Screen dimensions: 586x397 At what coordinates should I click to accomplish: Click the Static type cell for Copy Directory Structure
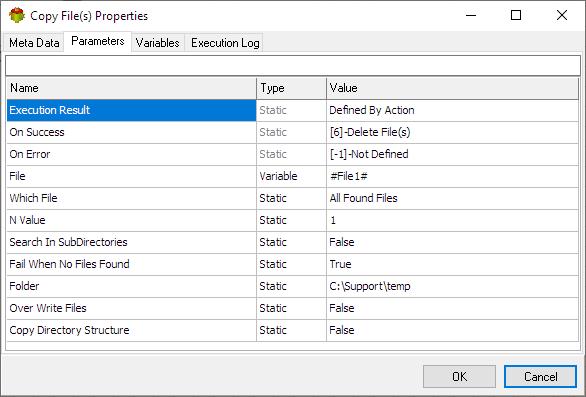(292, 330)
